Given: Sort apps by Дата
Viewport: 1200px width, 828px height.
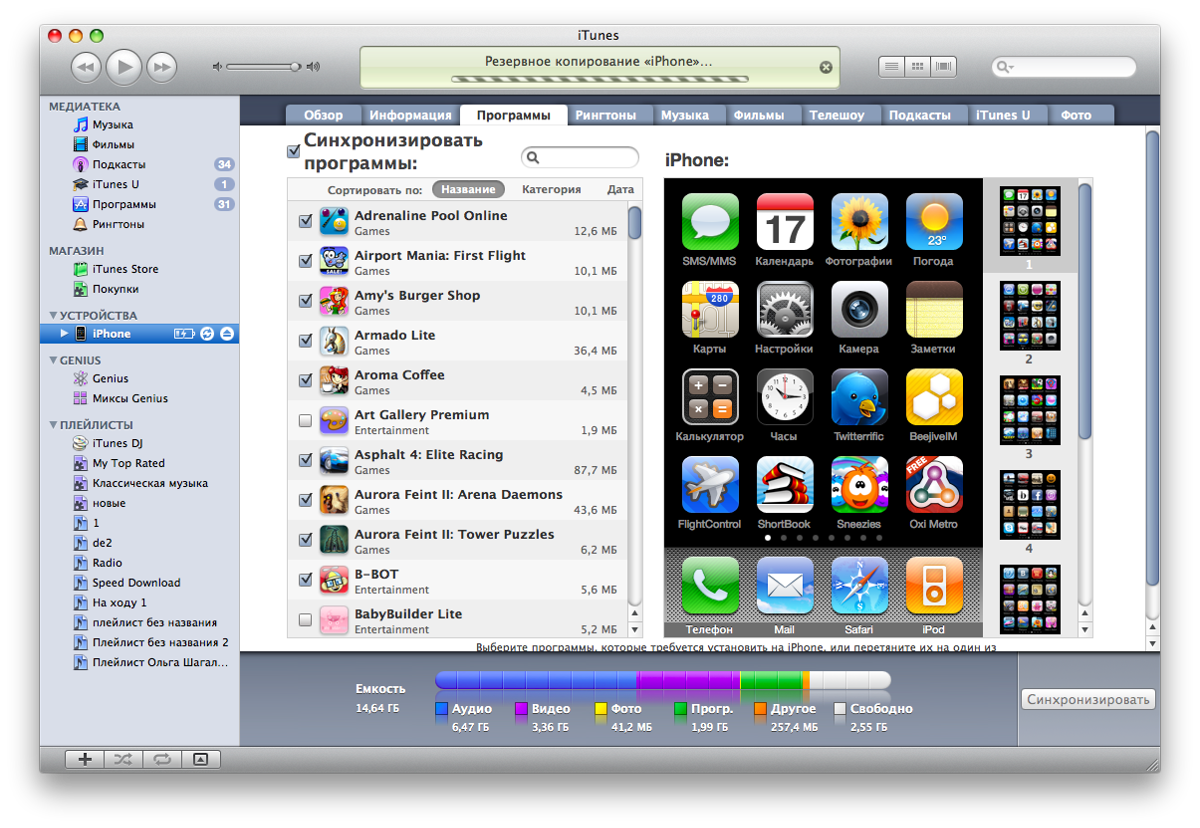Looking at the screenshot, I should 620,189.
